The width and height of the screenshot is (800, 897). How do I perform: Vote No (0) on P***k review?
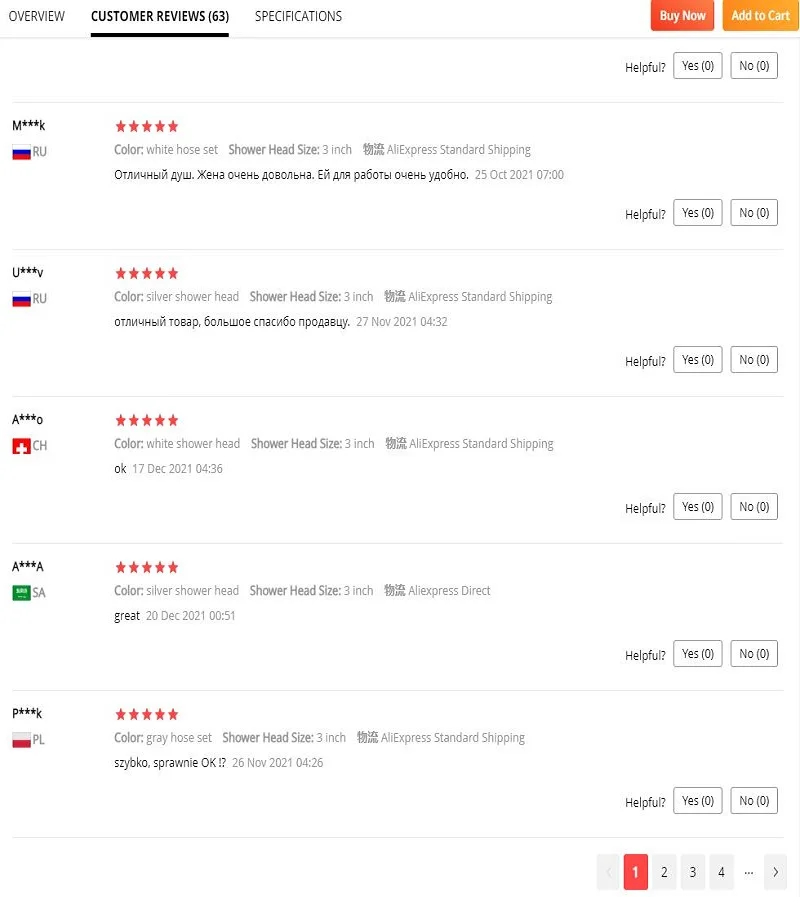[x=754, y=801]
